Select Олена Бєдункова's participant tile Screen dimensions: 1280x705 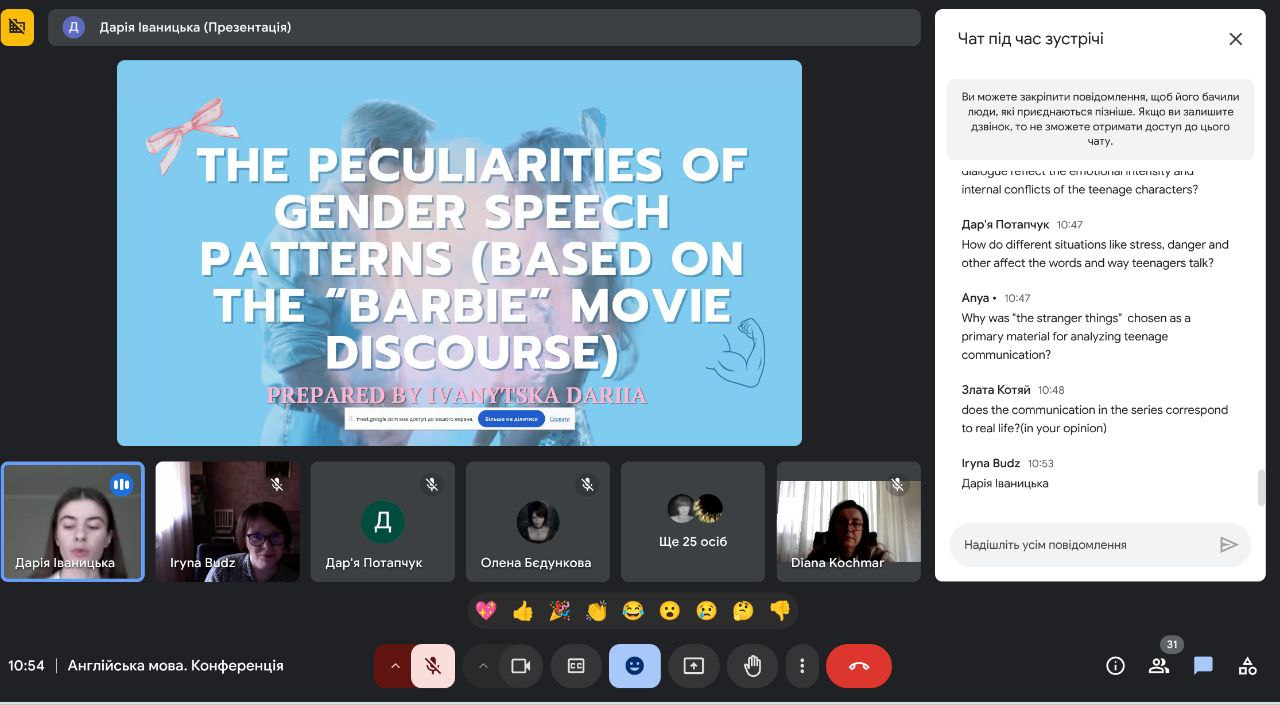pyautogui.click(x=538, y=521)
